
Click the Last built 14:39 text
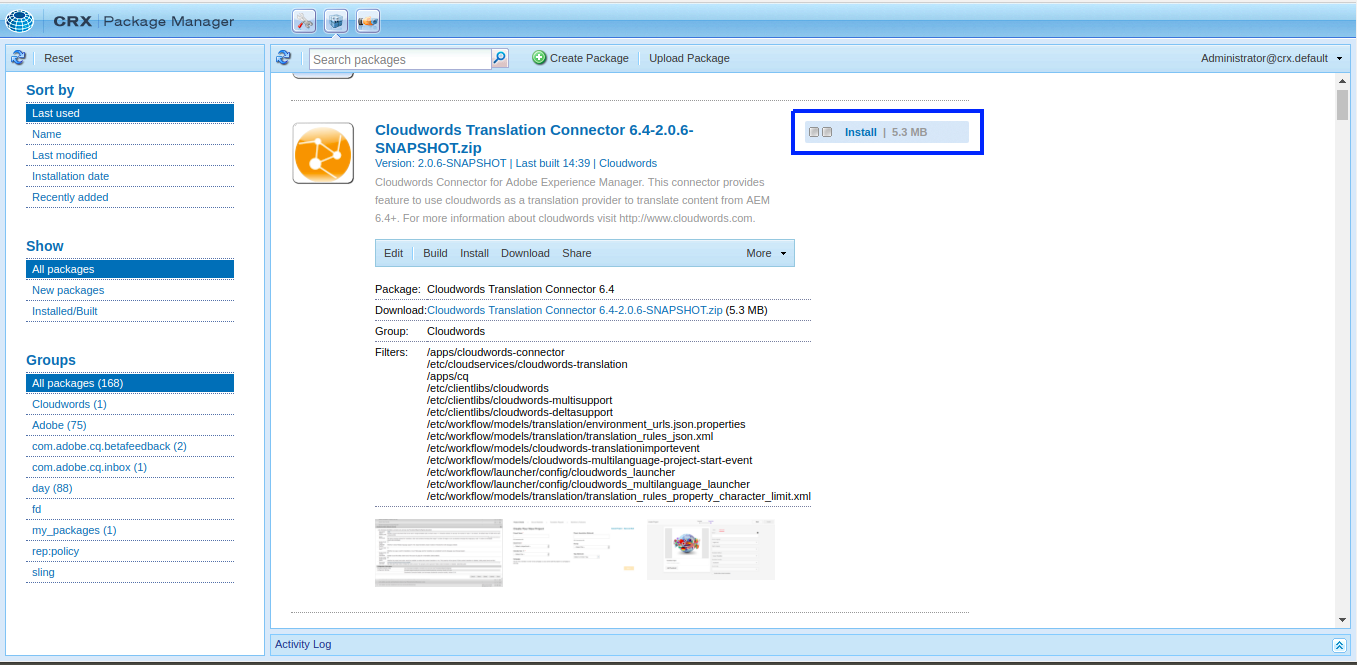point(553,163)
